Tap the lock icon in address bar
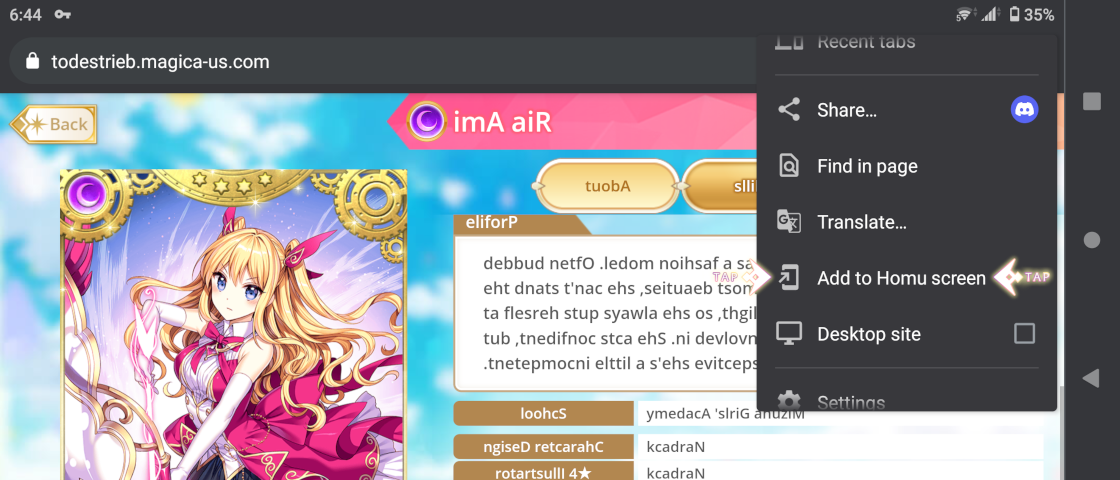Image resolution: width=1120 pixels, height=480 pixels. (x=31, y=61)
